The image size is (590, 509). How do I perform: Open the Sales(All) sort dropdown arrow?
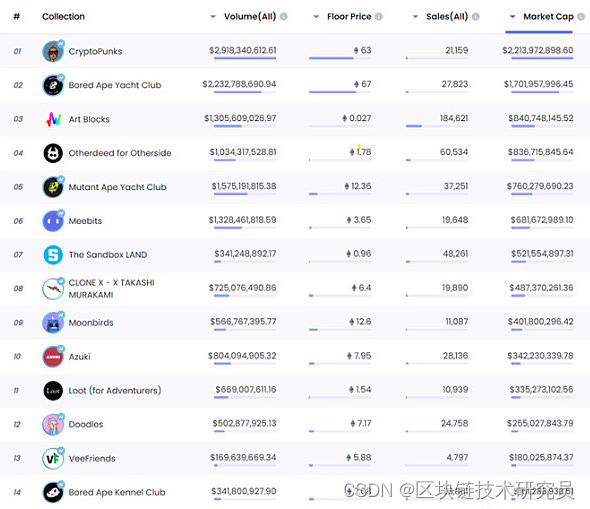coord(415,17)
